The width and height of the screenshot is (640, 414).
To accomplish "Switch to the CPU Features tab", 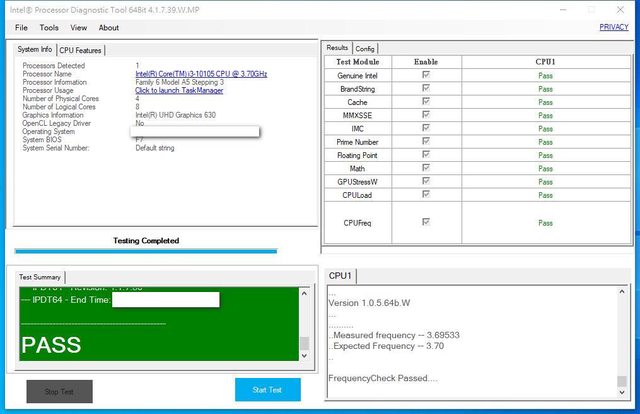I will (x=80, y=50).
